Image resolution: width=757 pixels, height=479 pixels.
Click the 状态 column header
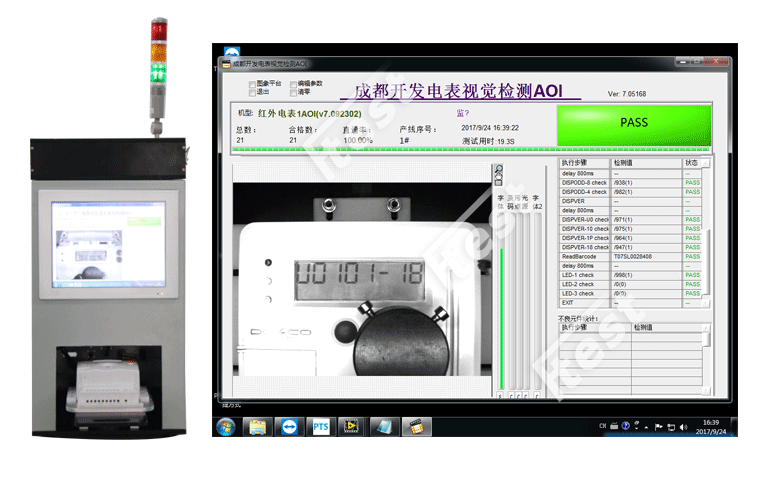tap(692, 162)
